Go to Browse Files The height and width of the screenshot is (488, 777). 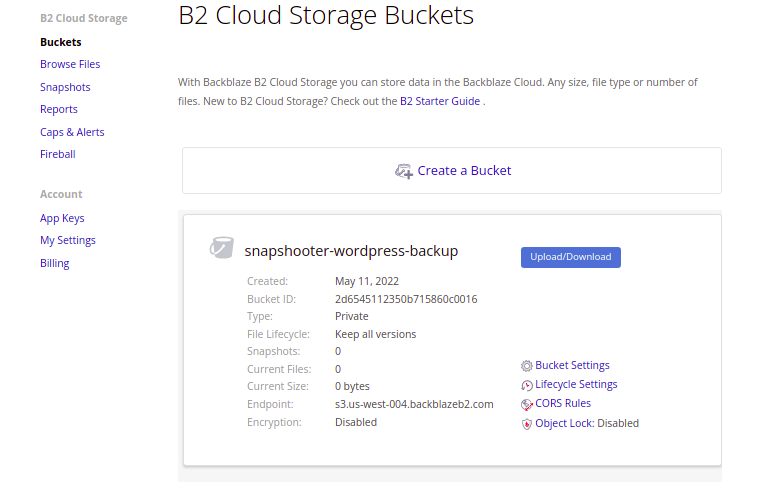(x=70, y=64)
